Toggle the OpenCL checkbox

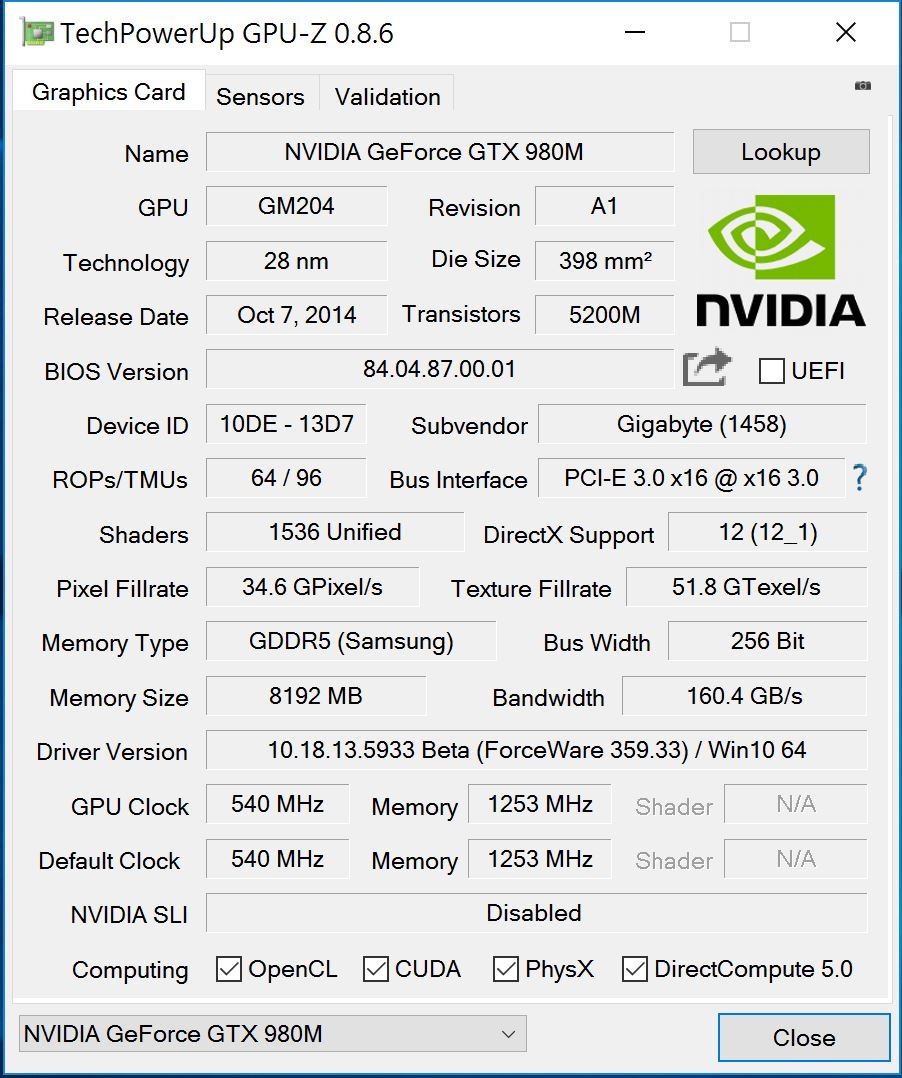pos(229,969)
